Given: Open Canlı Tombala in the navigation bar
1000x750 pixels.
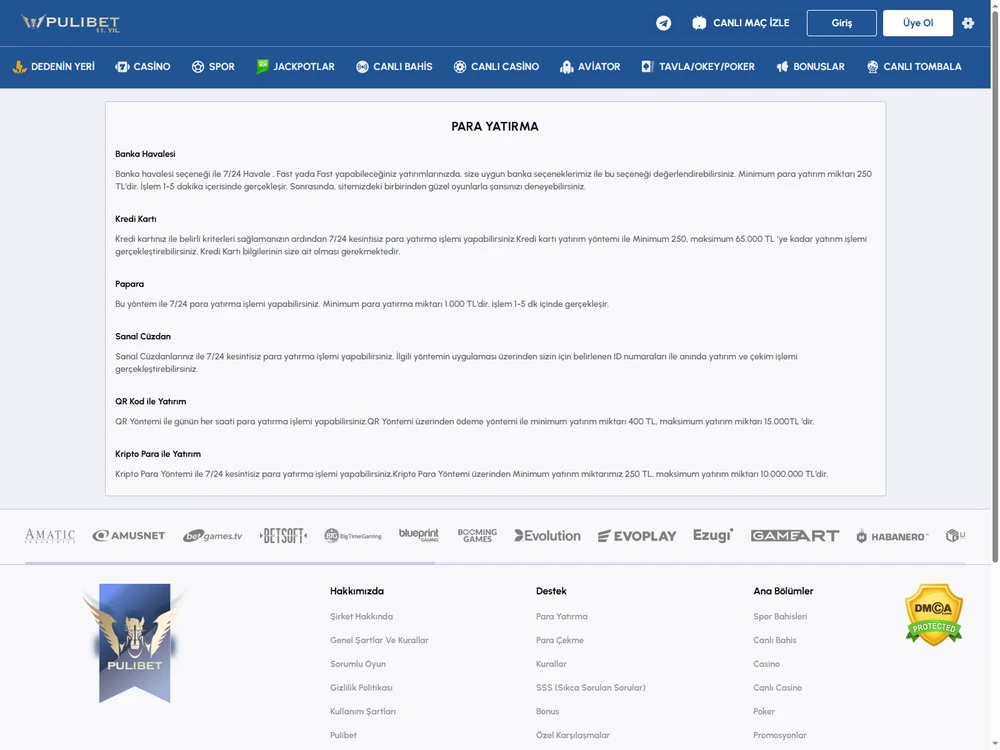Looking at the screenshot, I should (914, 67).
